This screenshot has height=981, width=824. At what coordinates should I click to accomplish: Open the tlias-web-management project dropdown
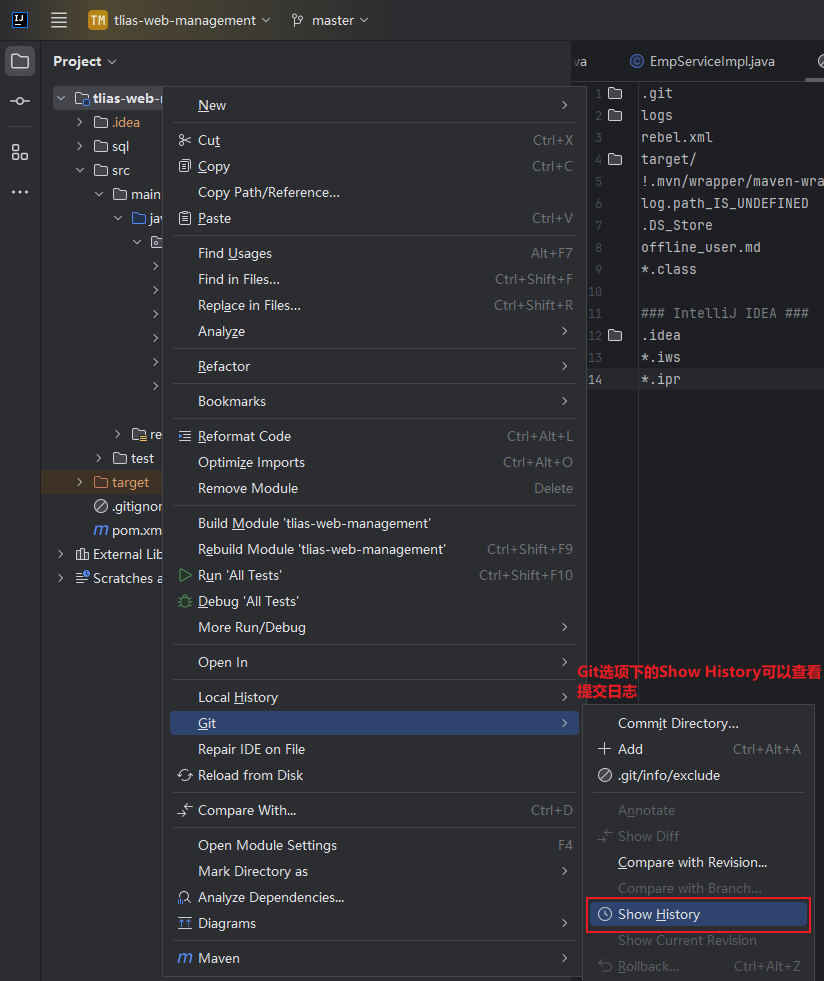point(179,20)
